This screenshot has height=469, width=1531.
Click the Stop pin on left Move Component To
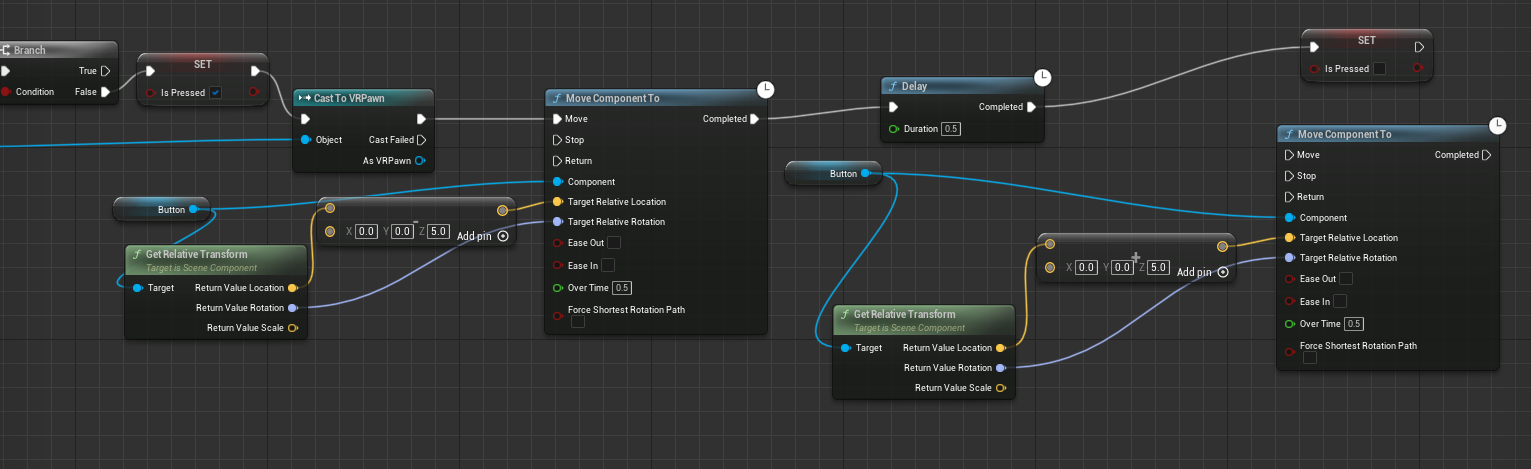click(557, 140)
